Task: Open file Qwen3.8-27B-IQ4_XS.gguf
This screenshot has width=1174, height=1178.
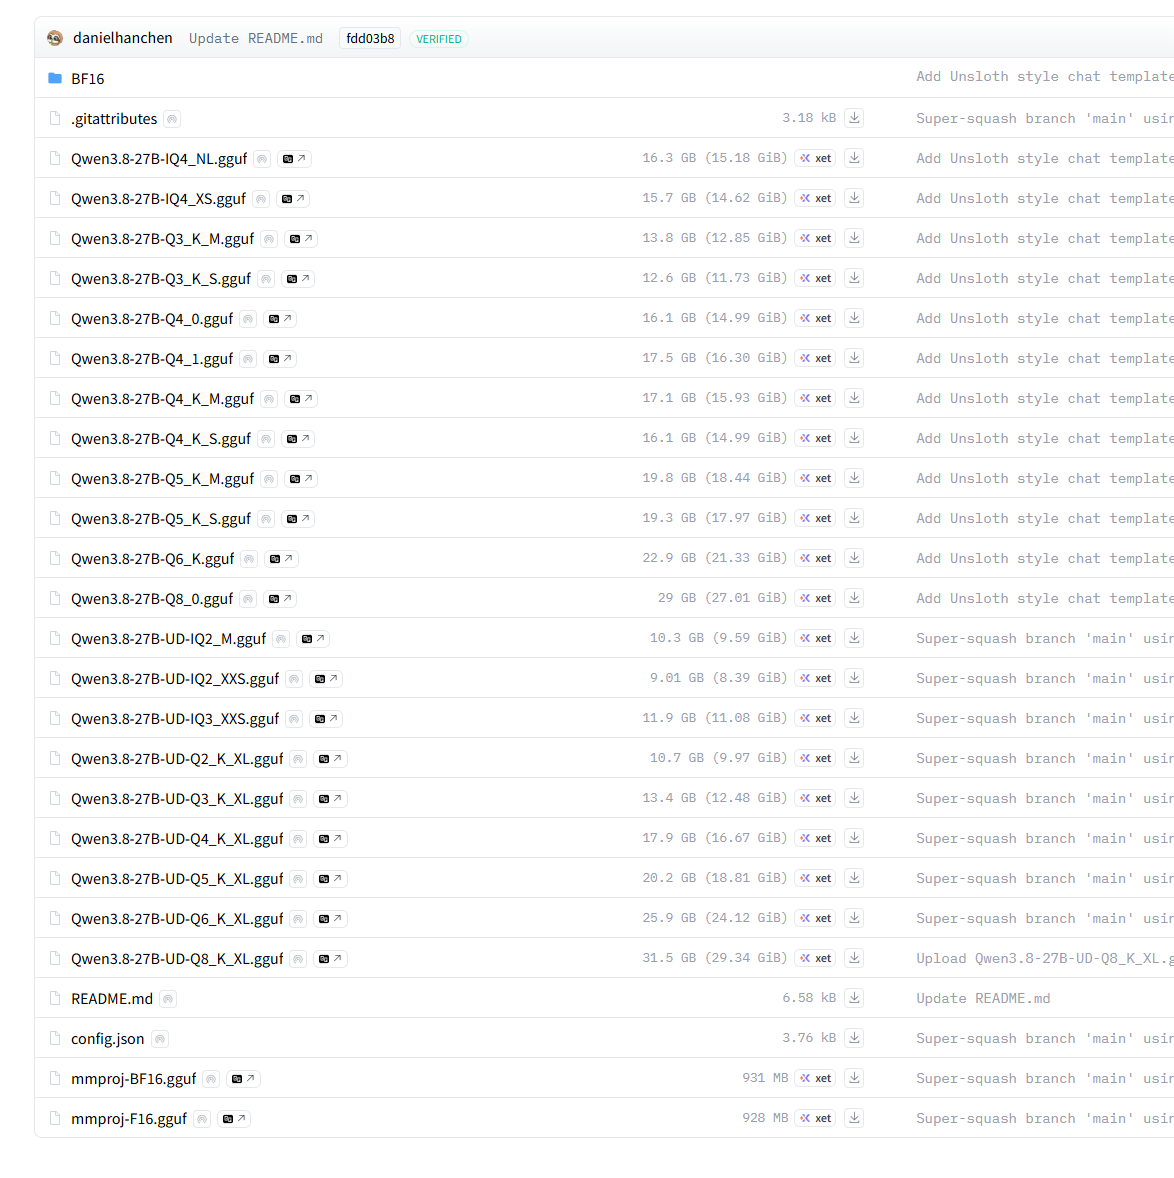Action: (x=158, y=199)
